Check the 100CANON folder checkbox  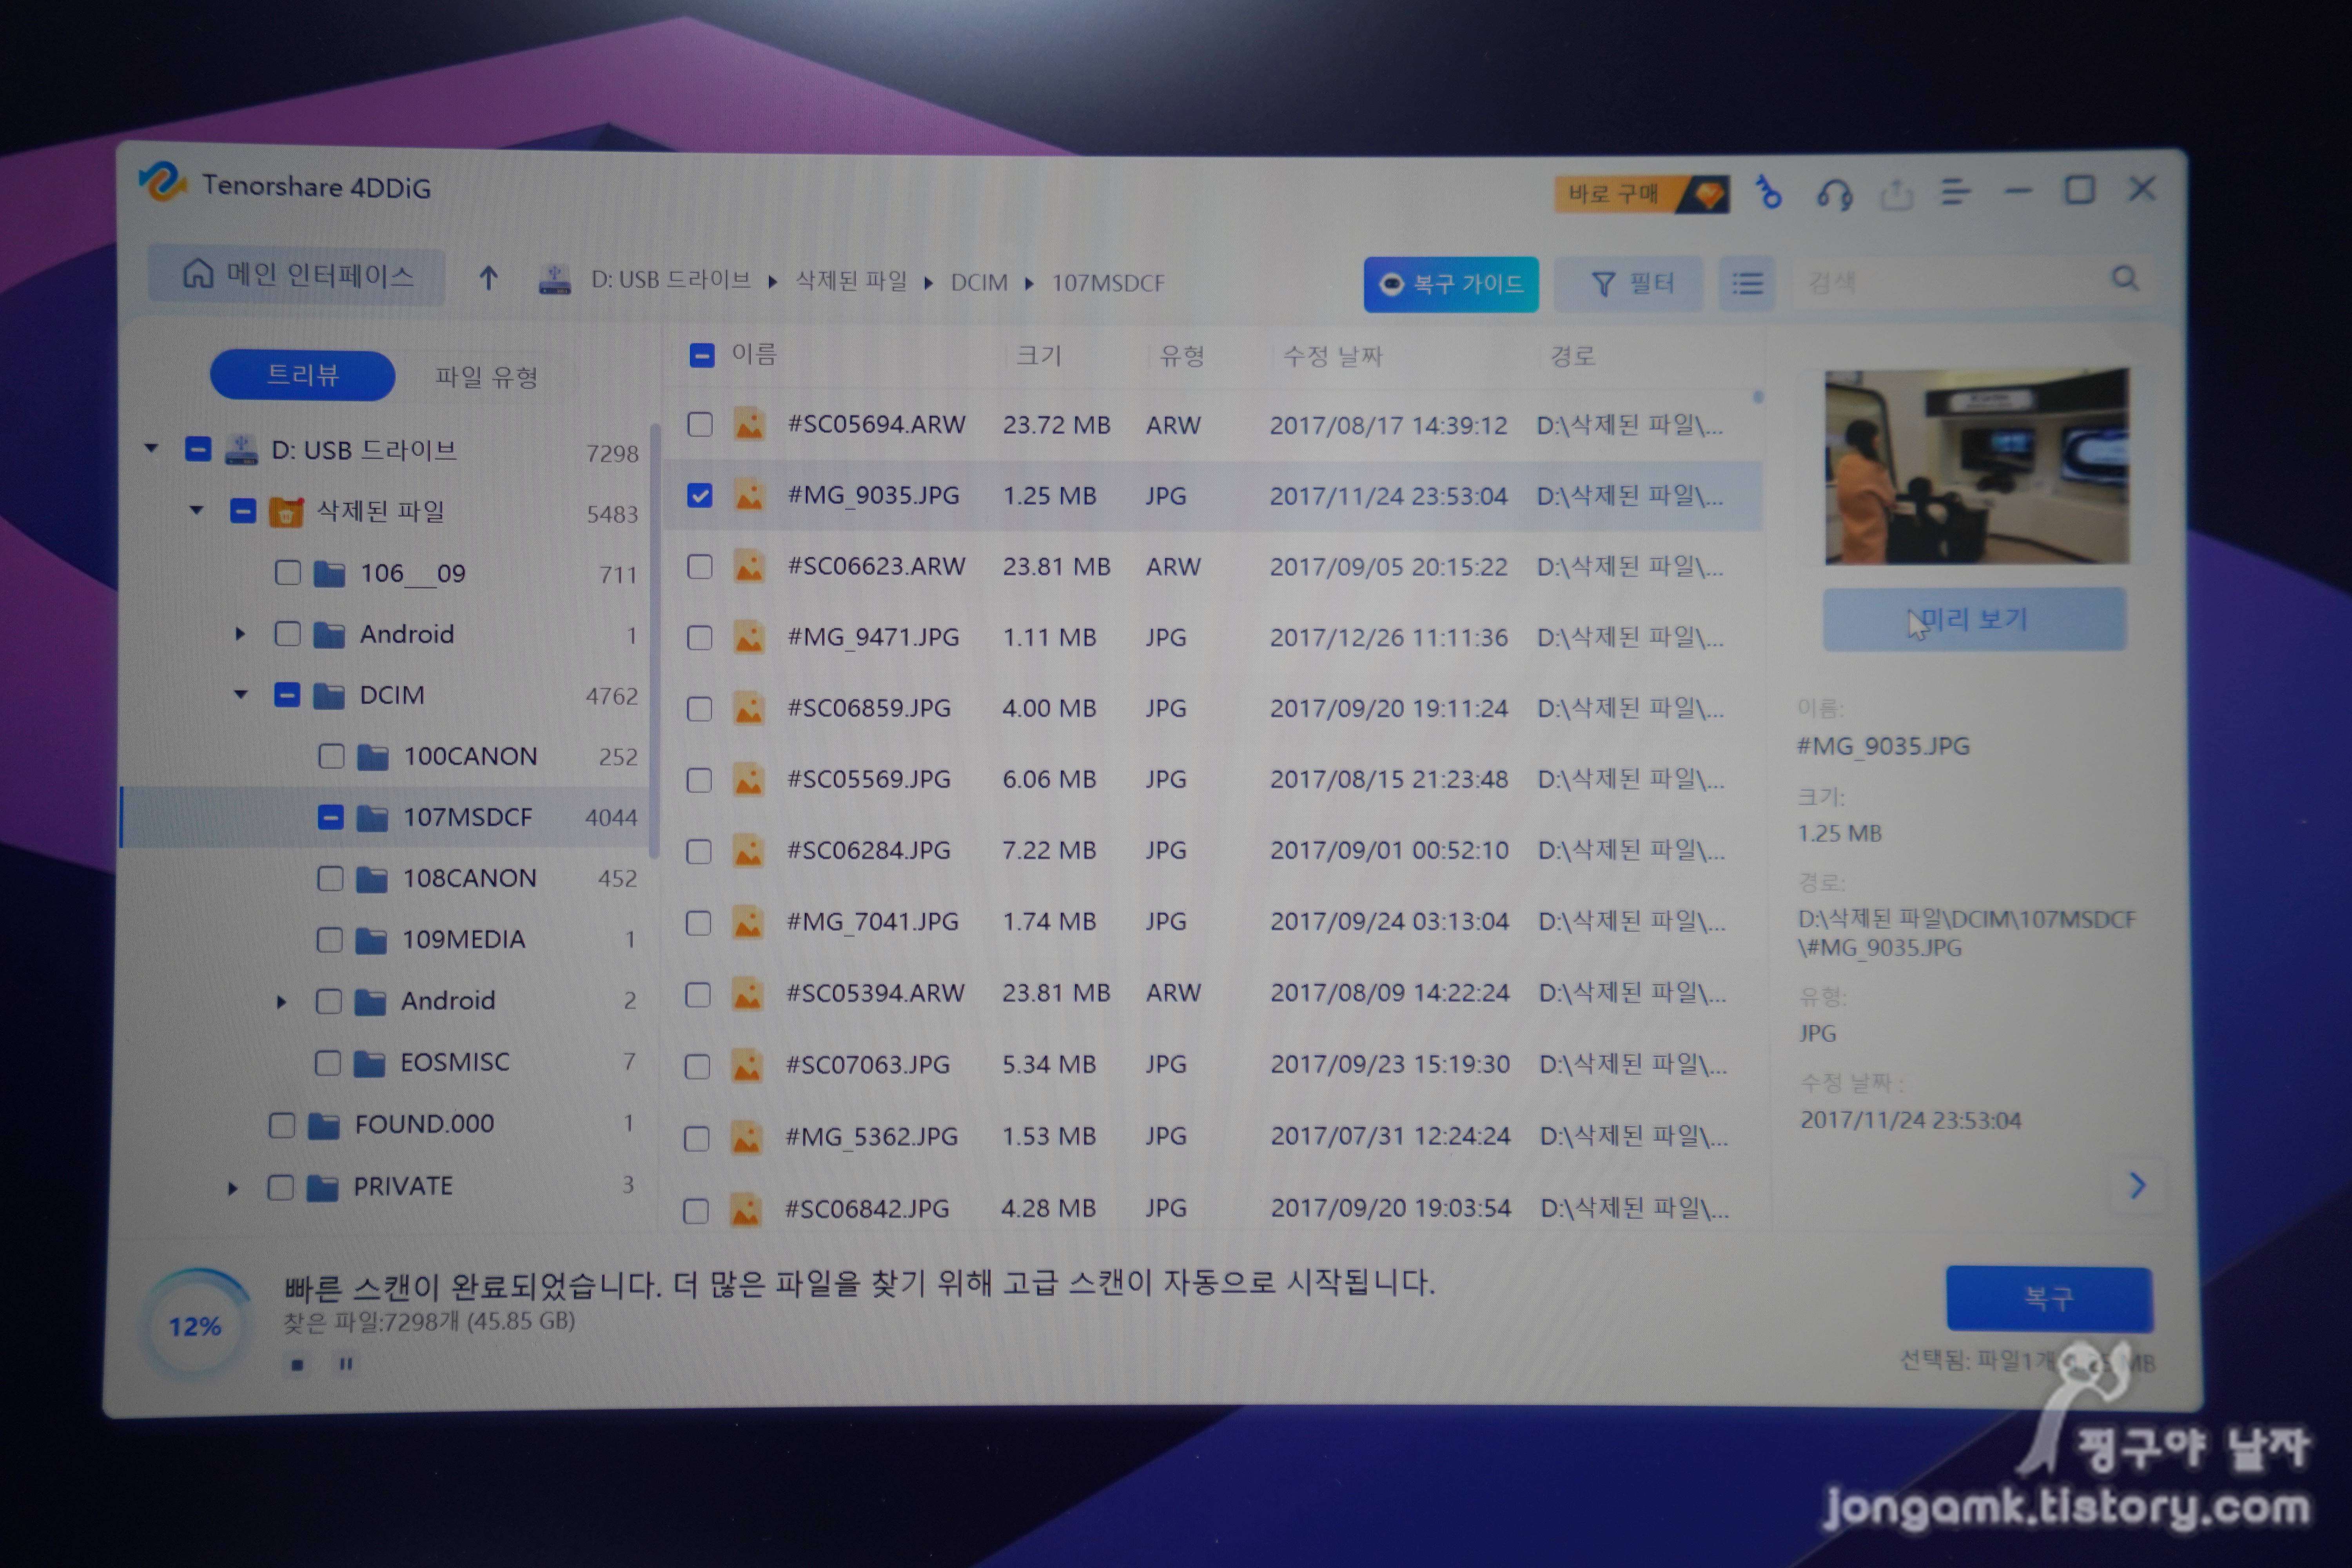[331, 756]
